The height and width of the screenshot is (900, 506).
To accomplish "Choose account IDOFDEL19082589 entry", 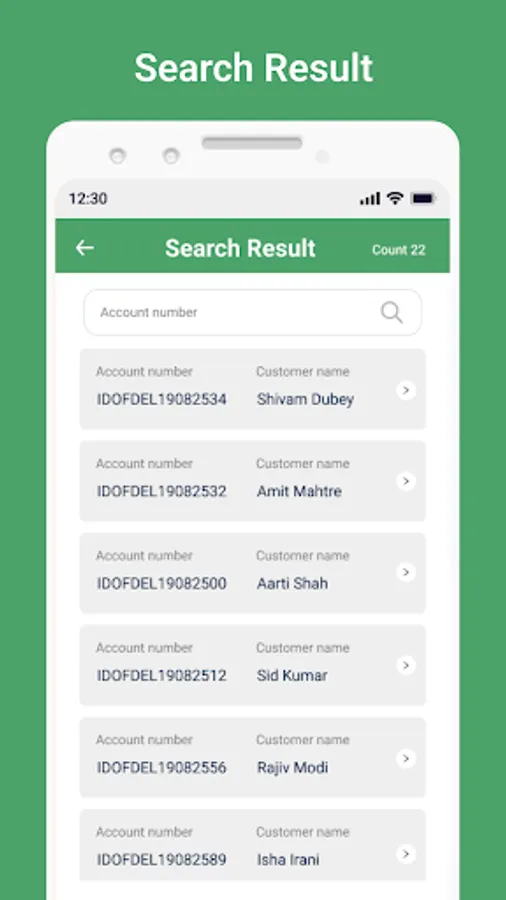I will click(252, 845).
